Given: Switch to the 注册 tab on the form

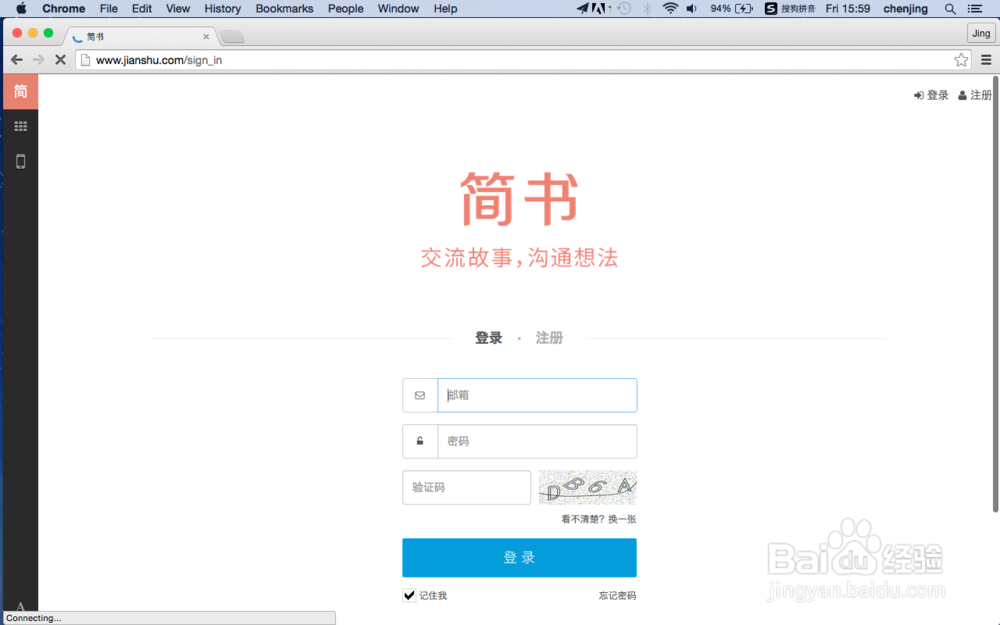Looking at the screenshot, I should point(549,337).
